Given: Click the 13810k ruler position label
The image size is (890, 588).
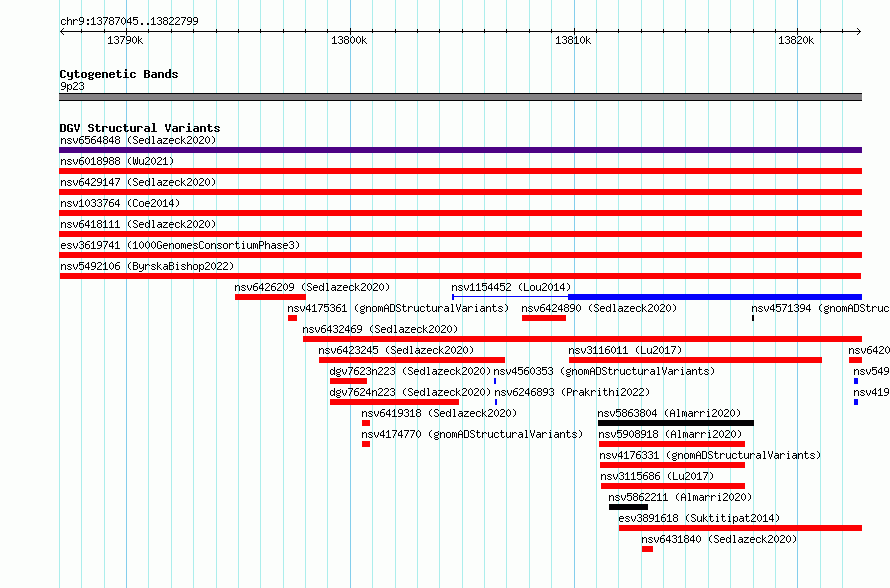Looking at the screenshot, I should (x=573, y=40).
